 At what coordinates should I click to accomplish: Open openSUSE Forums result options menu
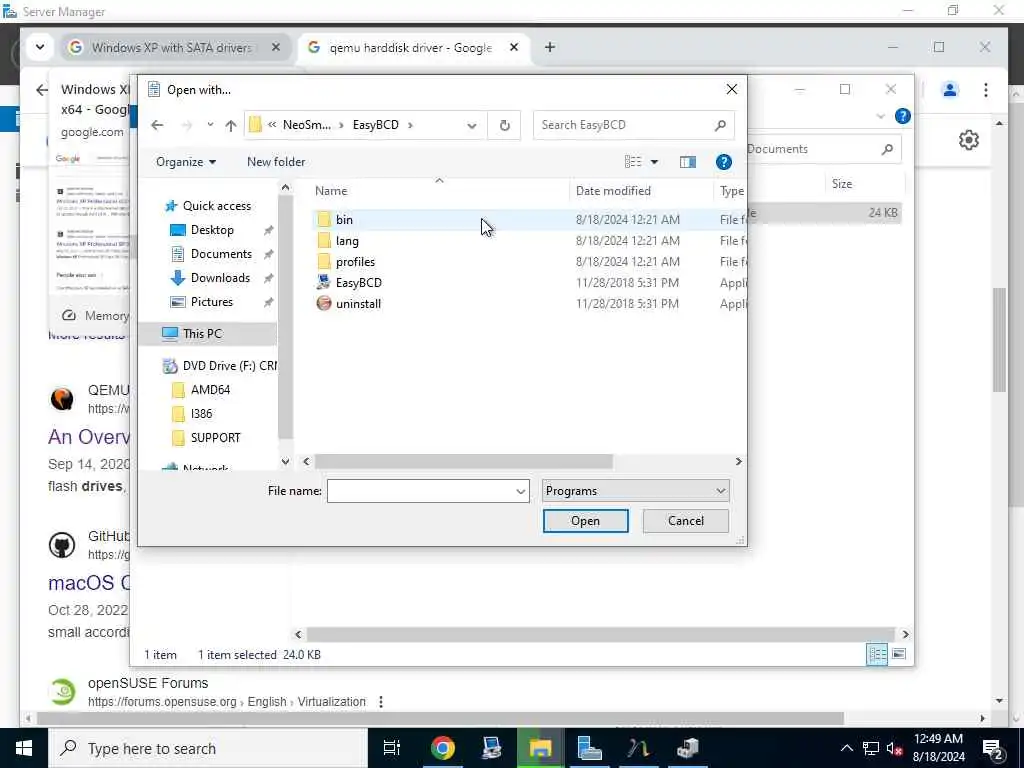tap(381, 702)
